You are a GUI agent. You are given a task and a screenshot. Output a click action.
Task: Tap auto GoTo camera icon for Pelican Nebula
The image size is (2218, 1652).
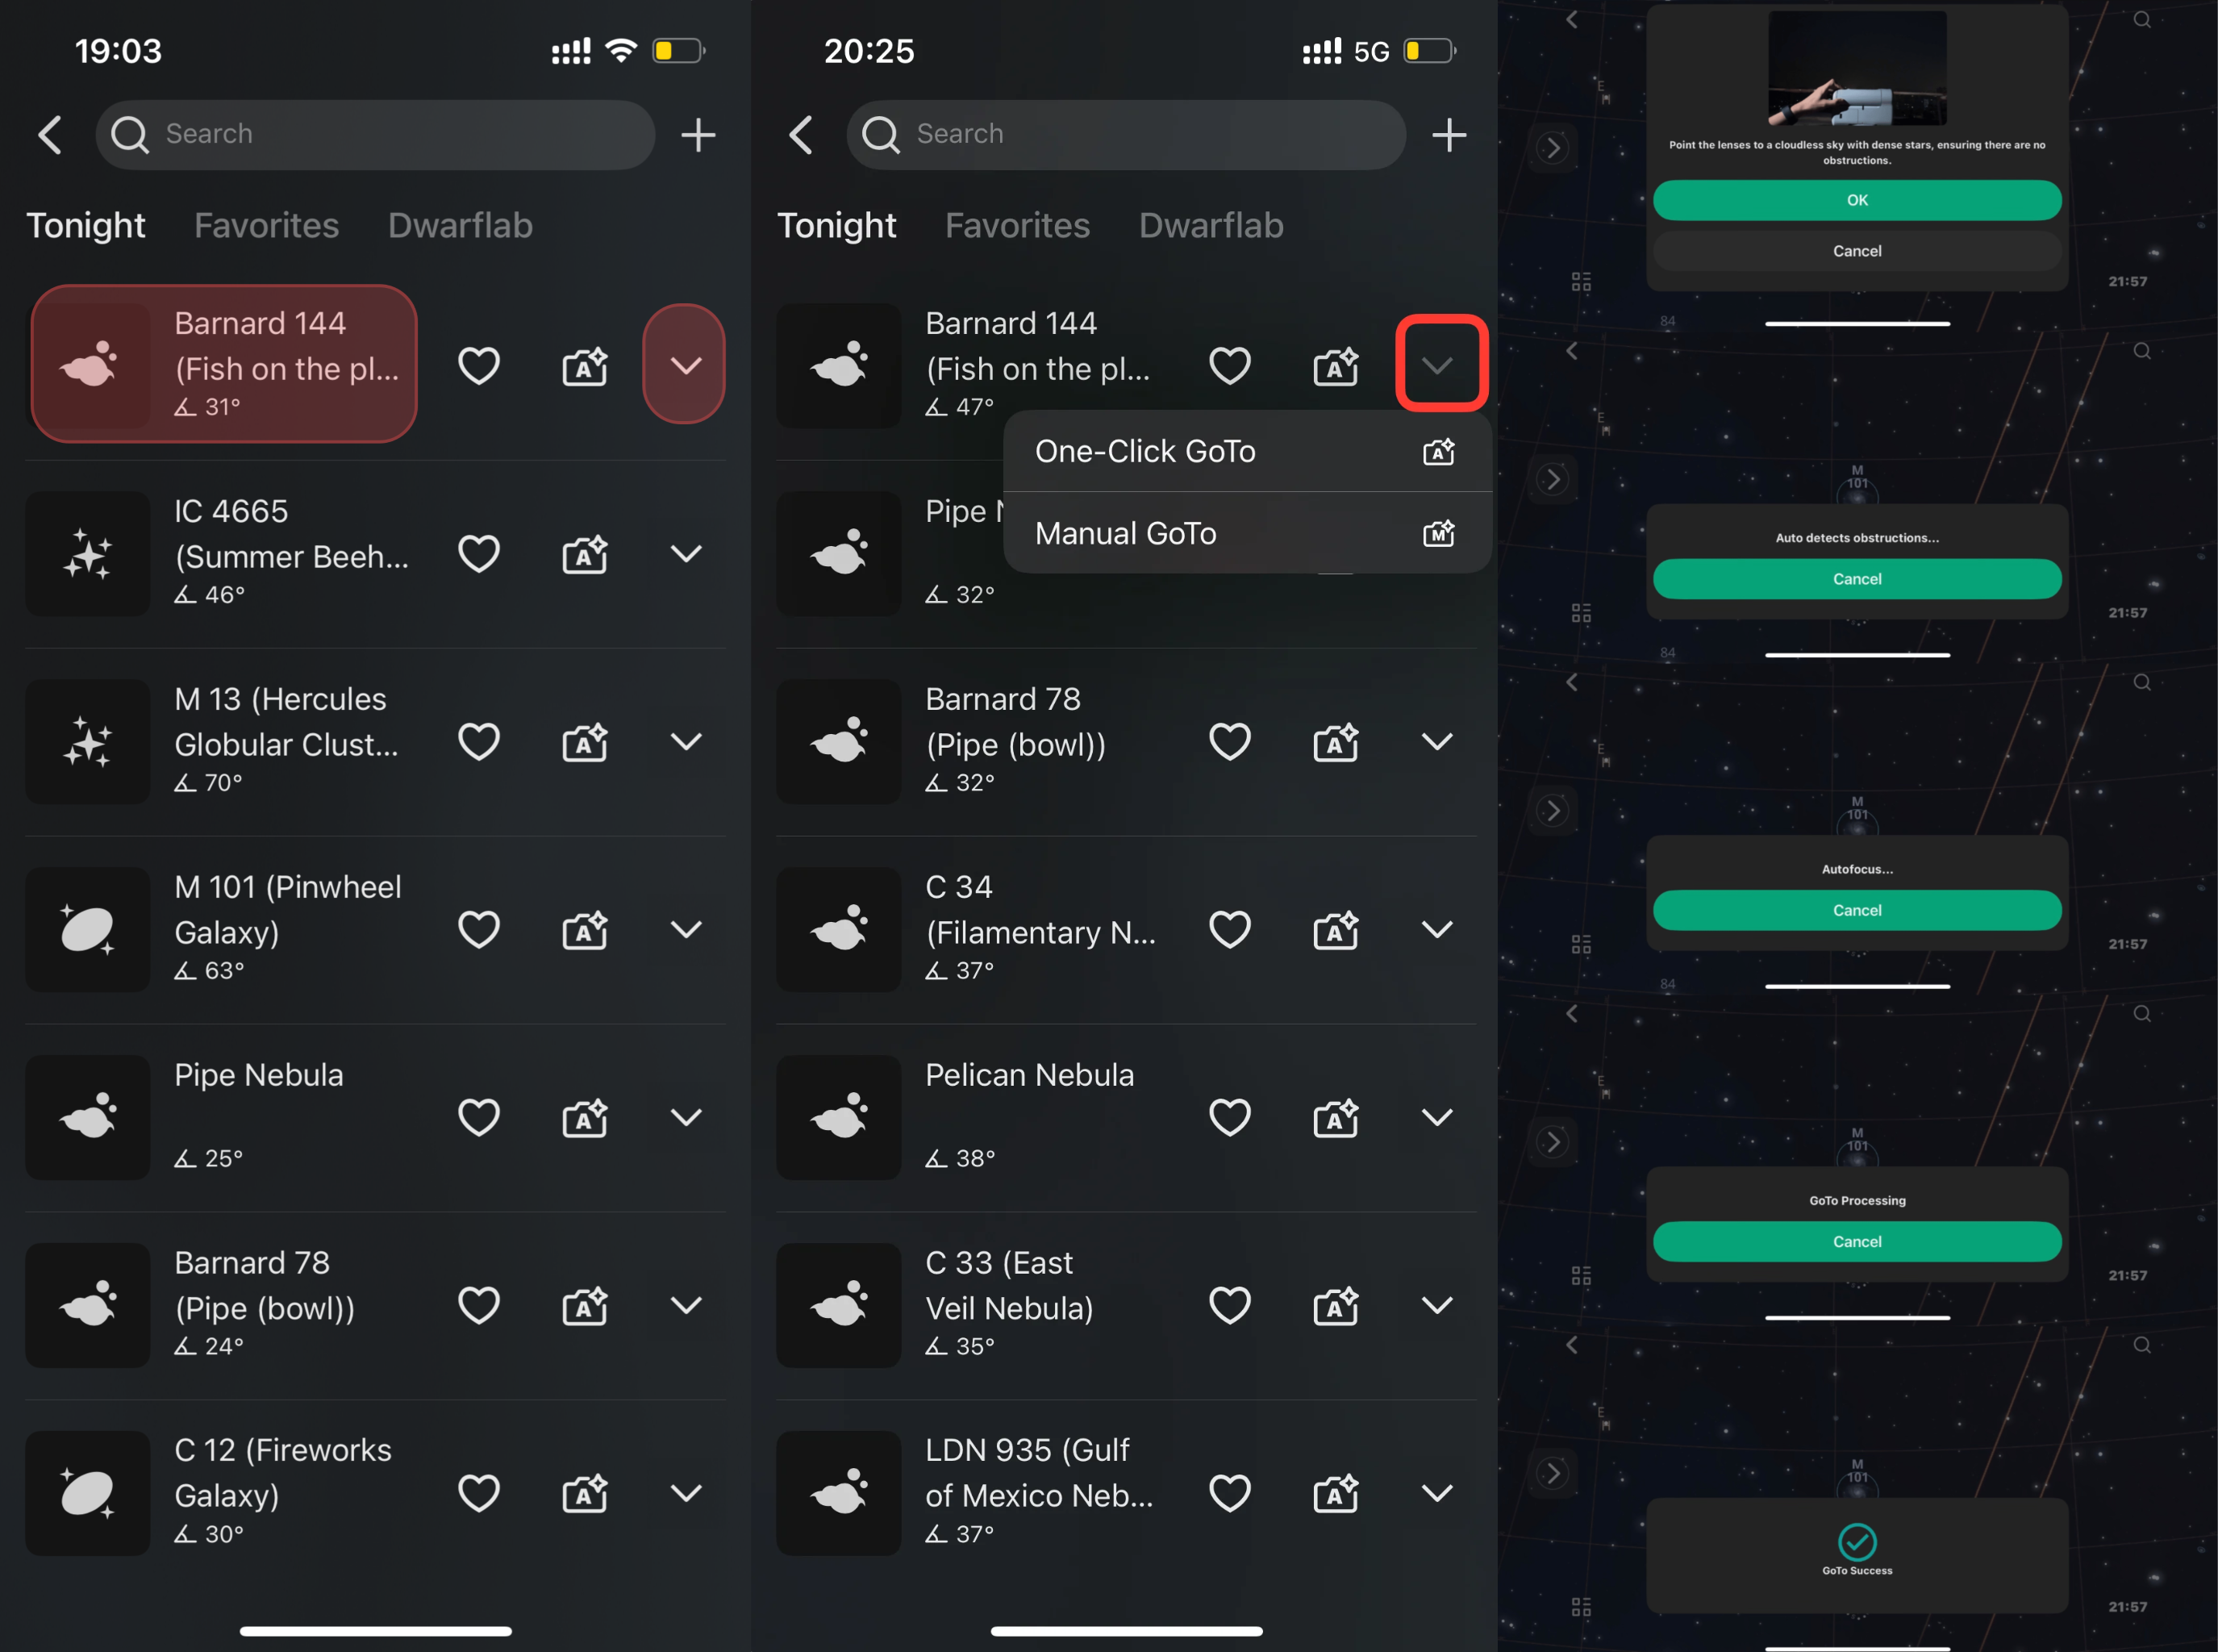tap(1336, 1118)
